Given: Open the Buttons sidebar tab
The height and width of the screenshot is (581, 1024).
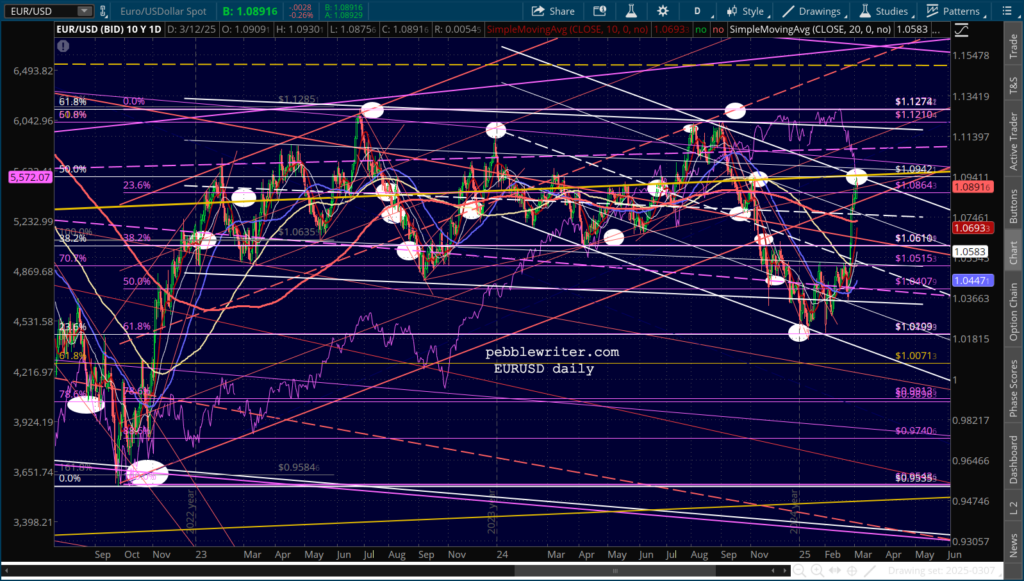Looking at the screenshot, I should (1014, 206).
